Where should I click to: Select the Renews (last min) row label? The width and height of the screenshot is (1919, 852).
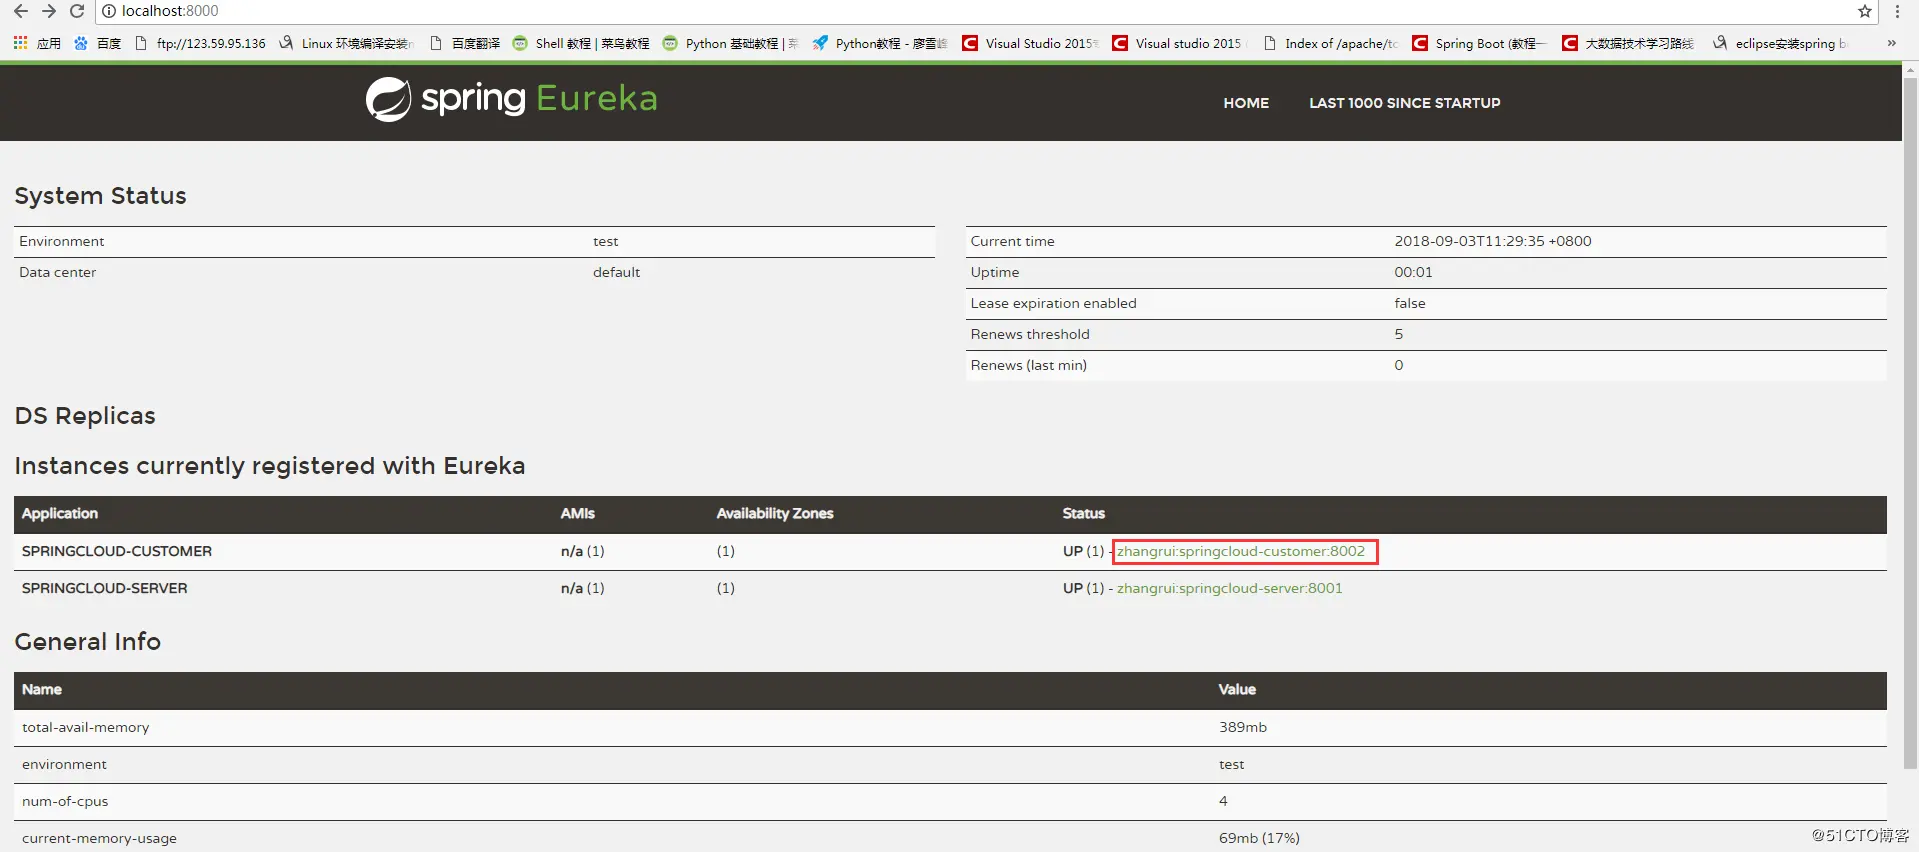tap(1028, 365)
